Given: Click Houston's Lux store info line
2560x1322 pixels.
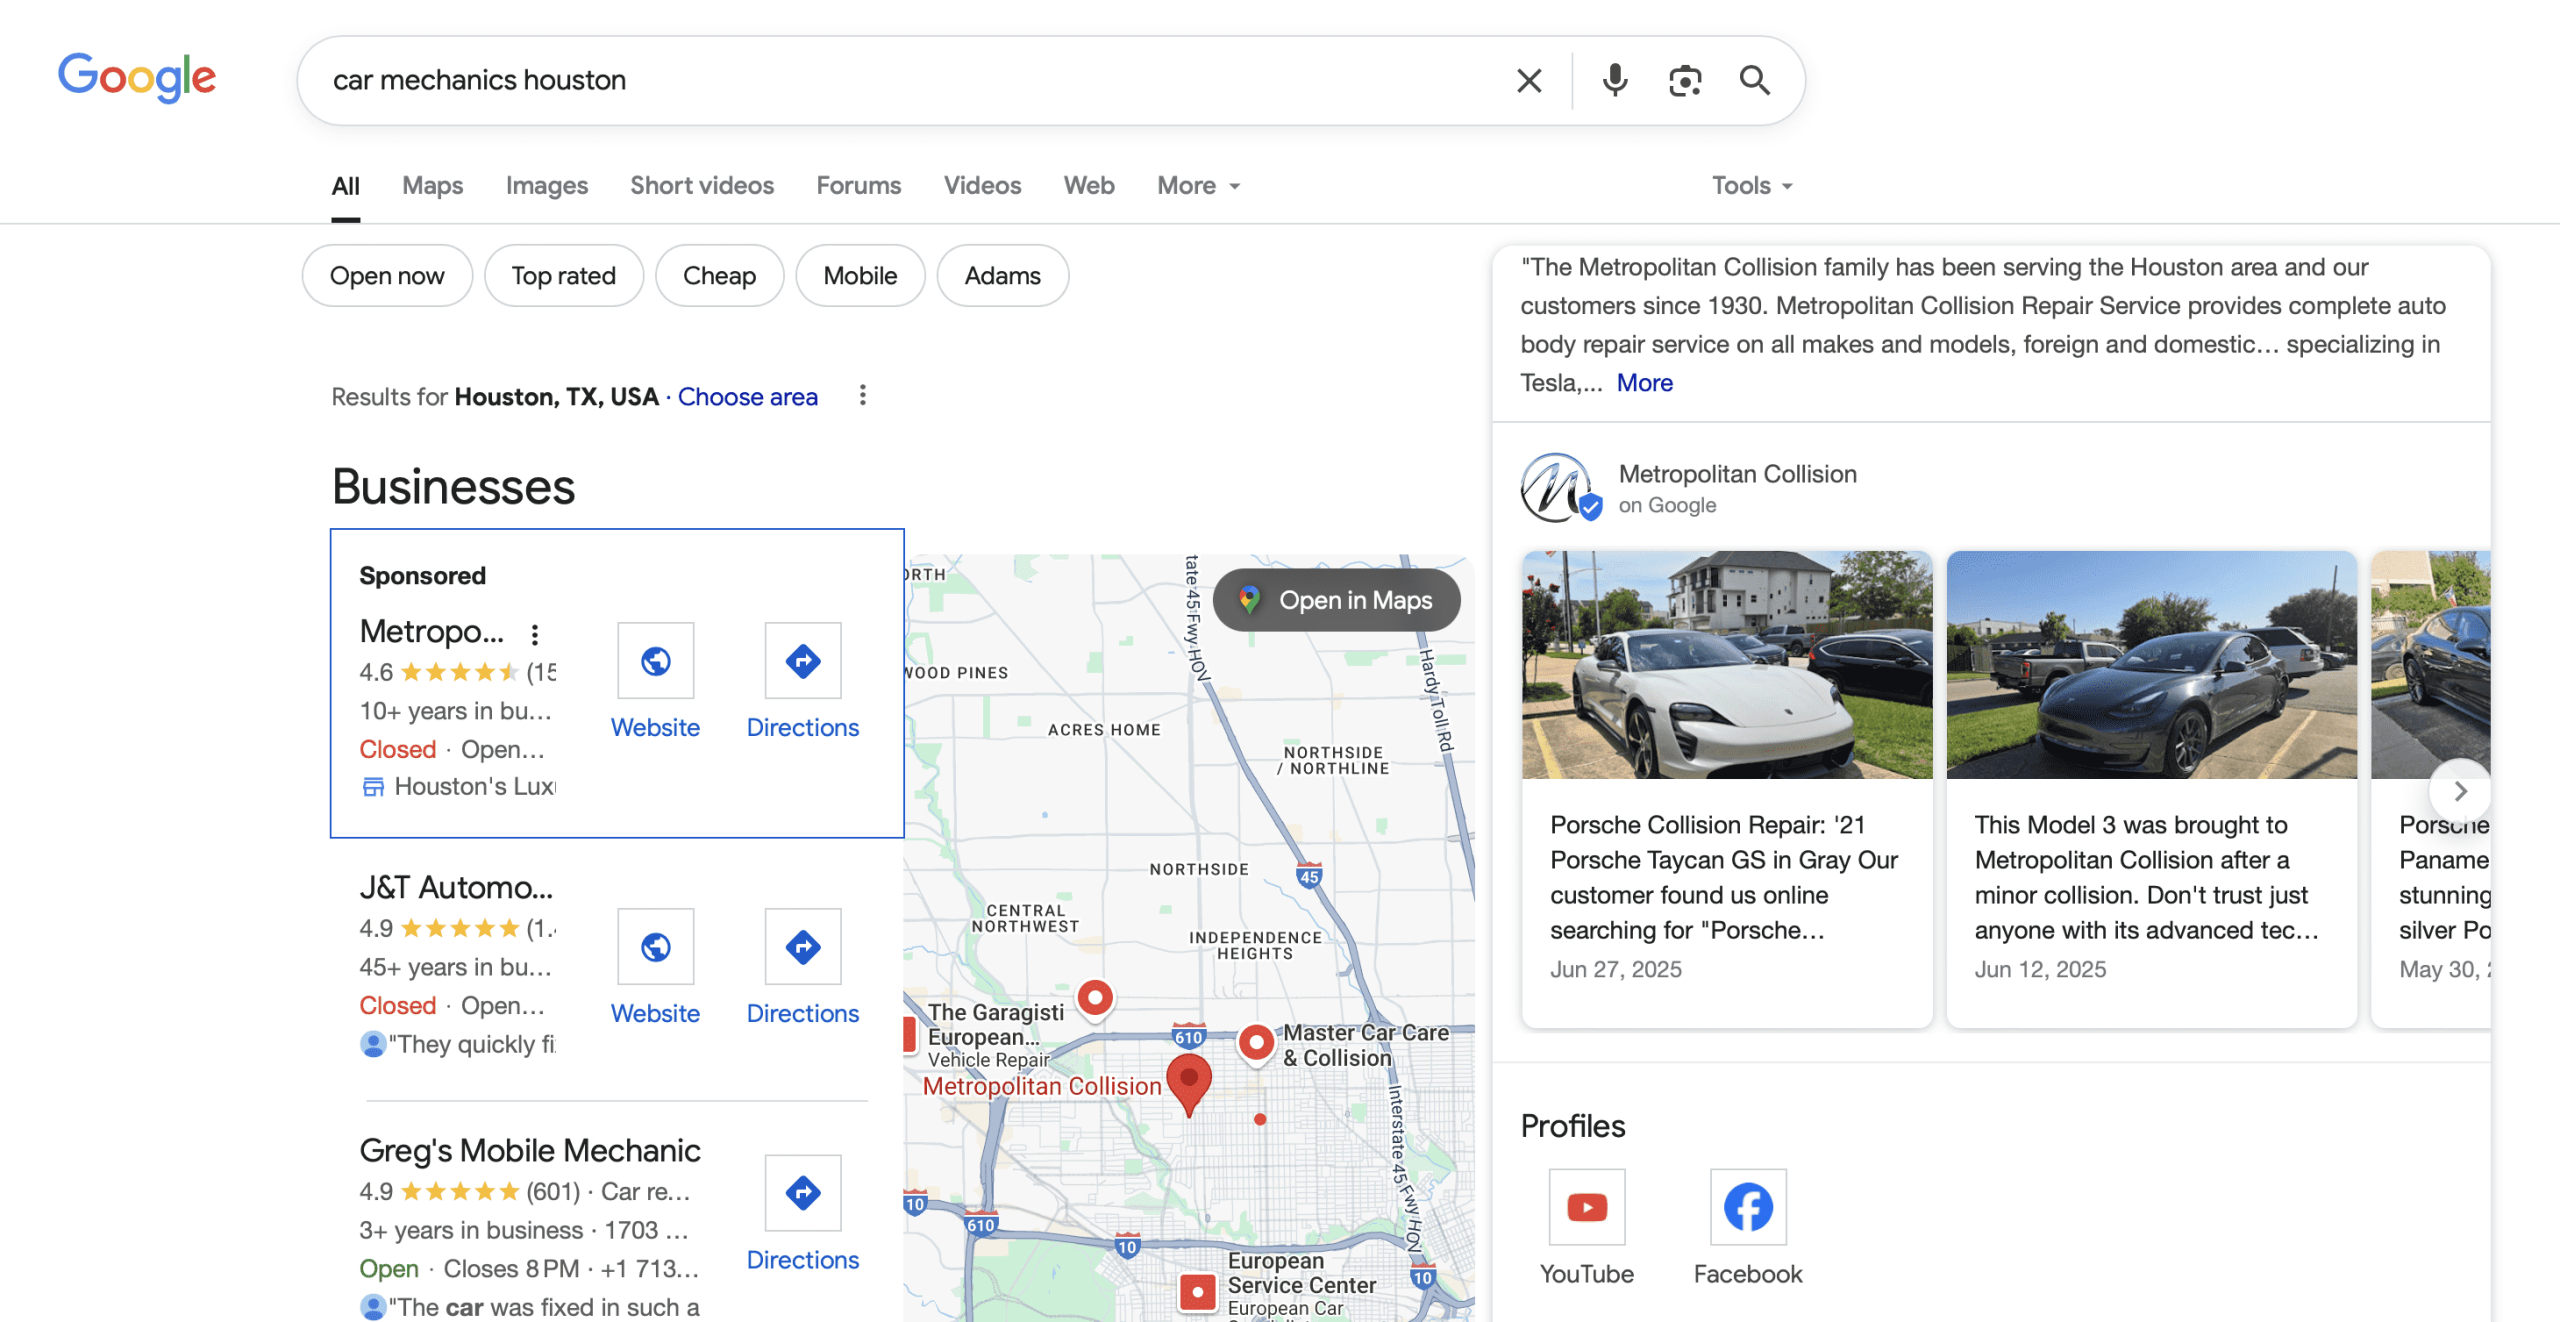Looking at the screenshot, I should 458,787.
